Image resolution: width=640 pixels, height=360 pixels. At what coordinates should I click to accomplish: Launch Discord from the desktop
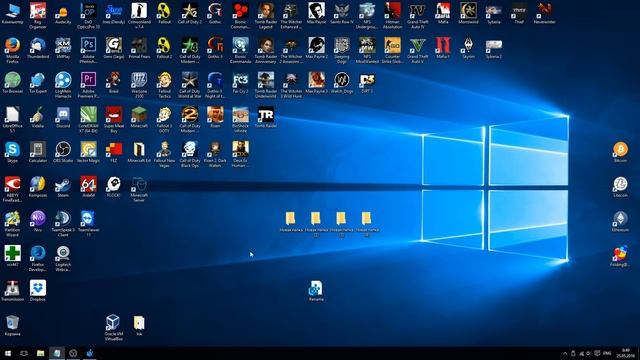click(x=63, y=115)
